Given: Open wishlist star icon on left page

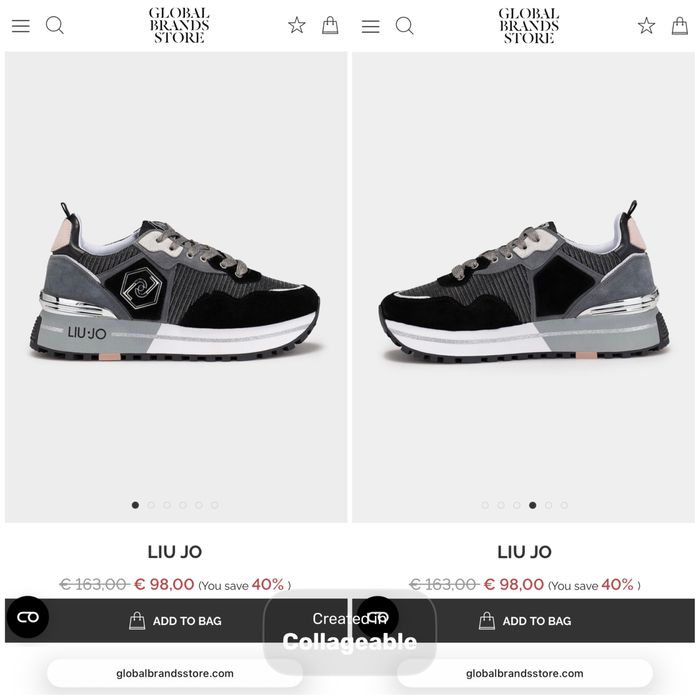Looking at the screenshot, I should coord(296,25).
